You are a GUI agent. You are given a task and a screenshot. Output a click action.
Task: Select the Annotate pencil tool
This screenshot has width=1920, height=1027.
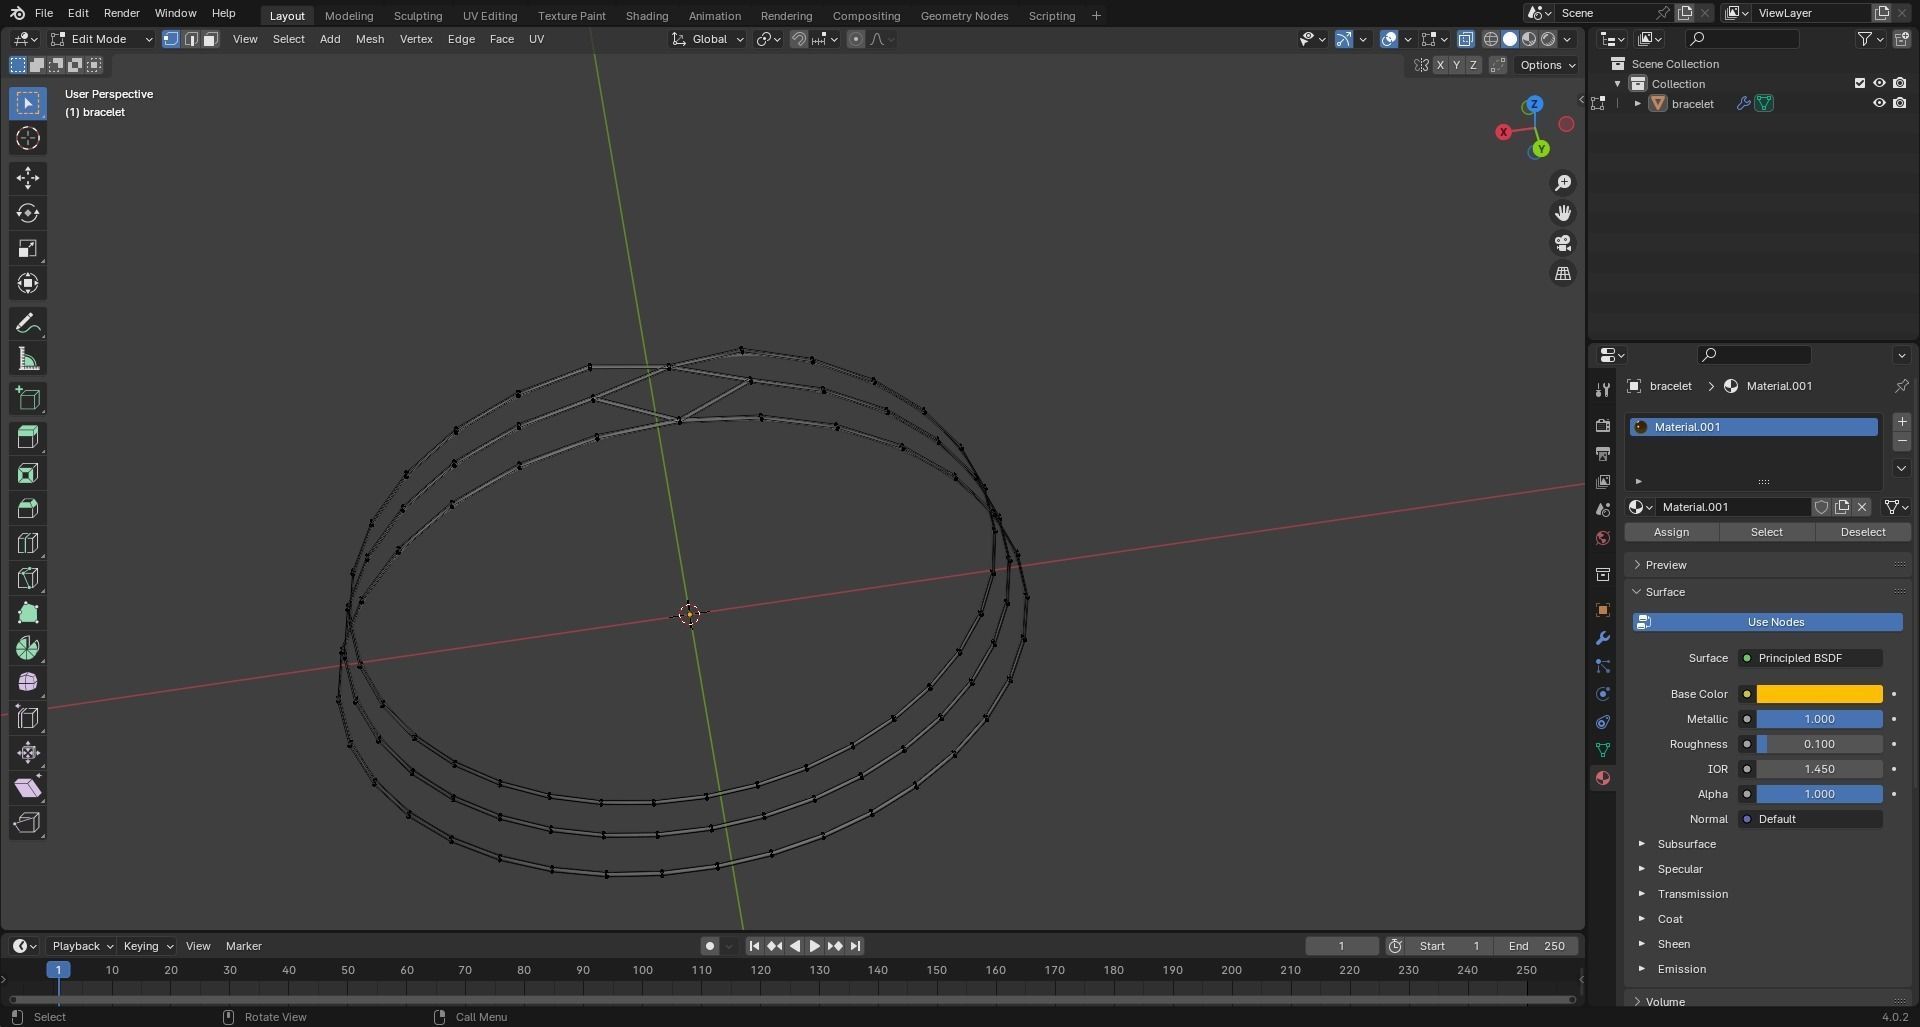[x=27, y=324]
